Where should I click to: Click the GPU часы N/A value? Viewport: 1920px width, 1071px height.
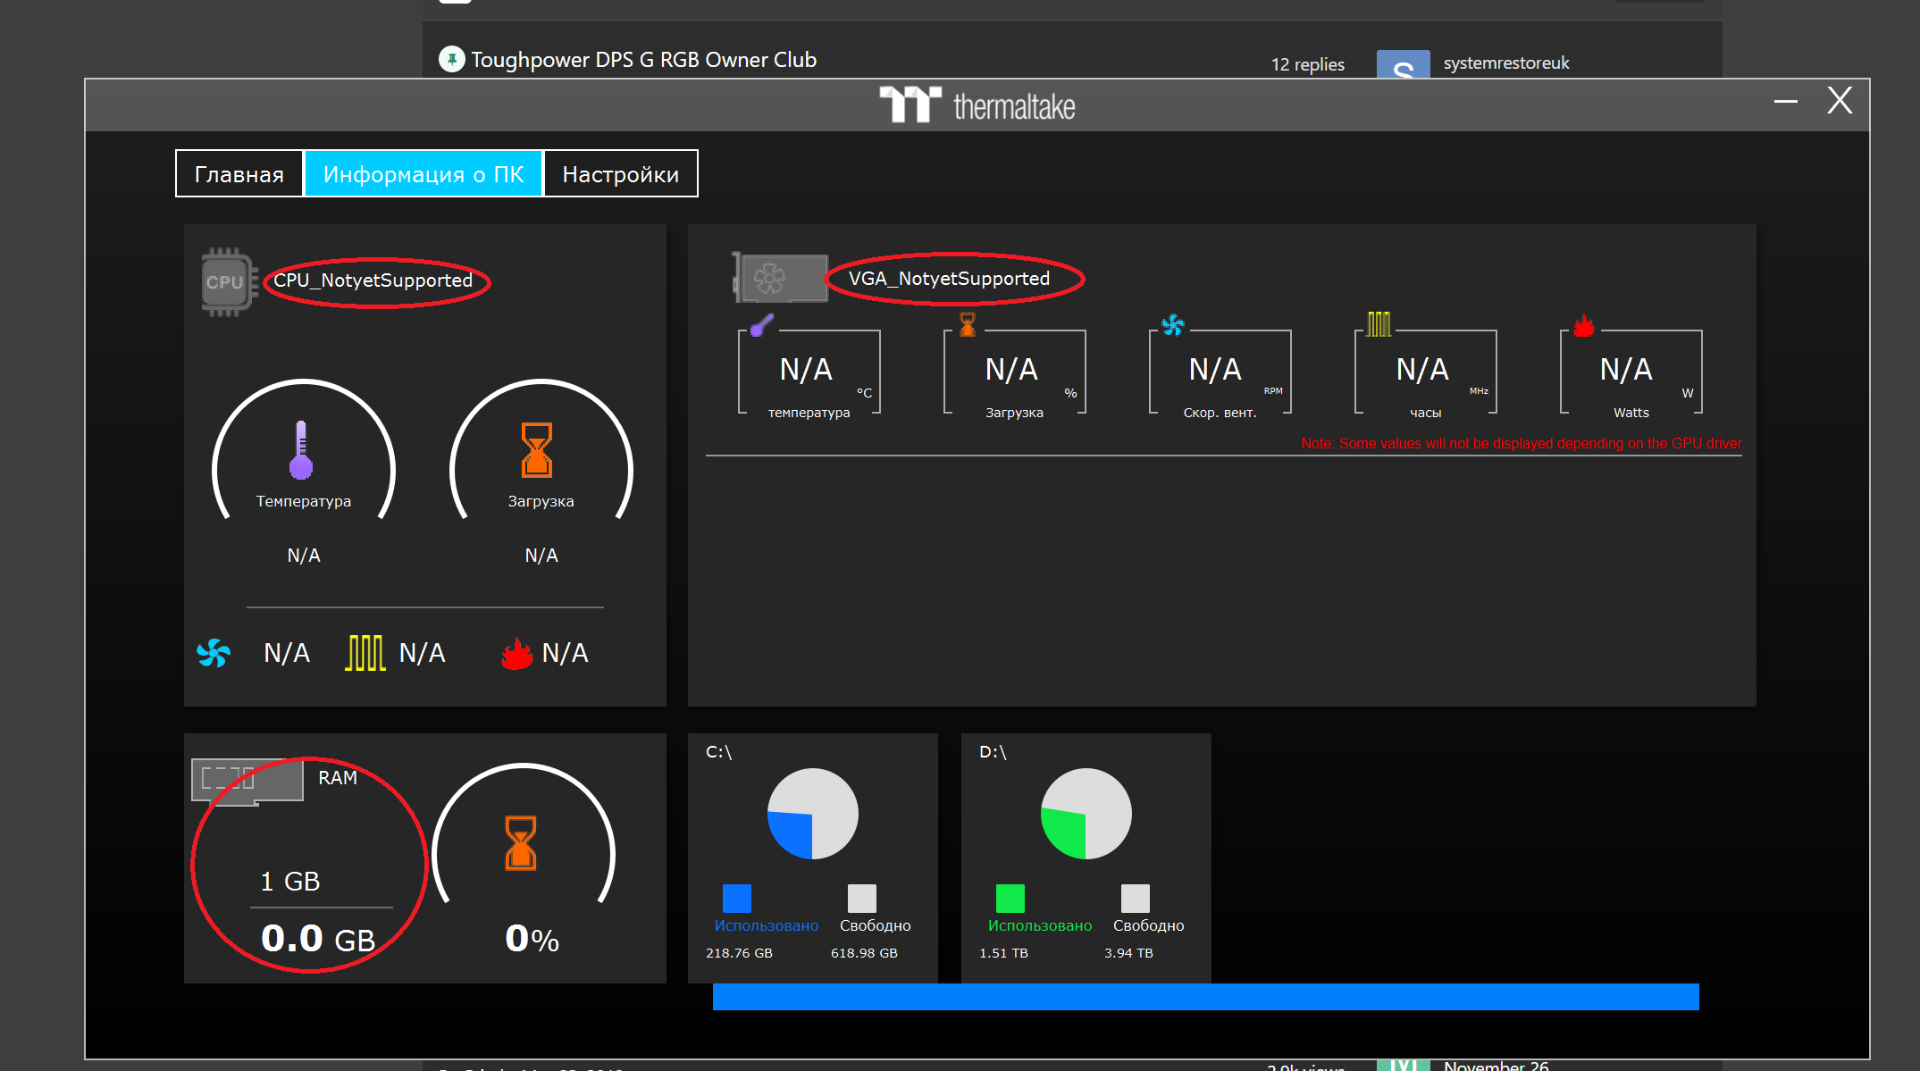click(1422, 370)
